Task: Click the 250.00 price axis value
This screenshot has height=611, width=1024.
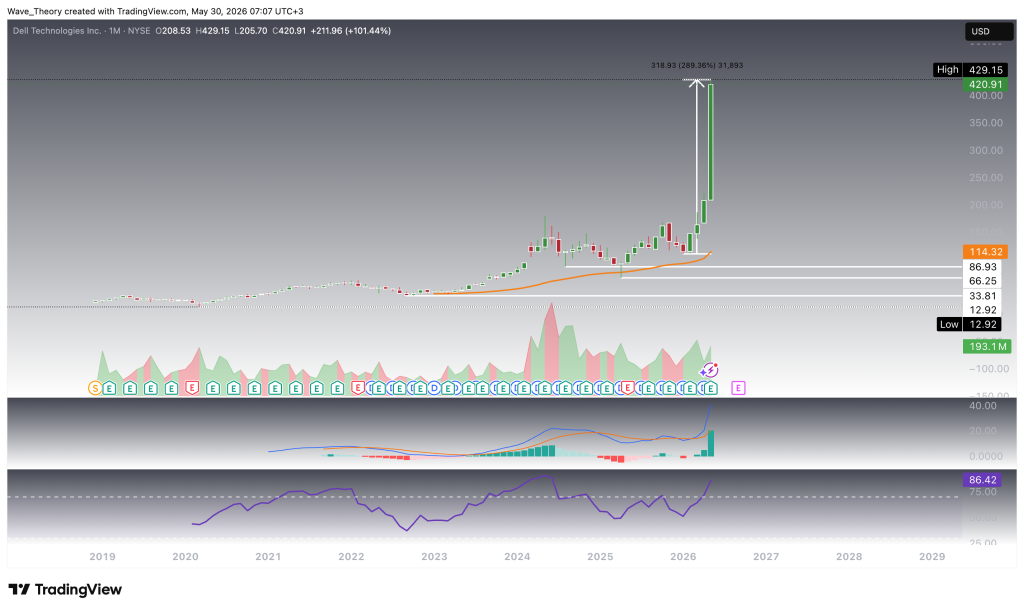Action: click(986, 178)
